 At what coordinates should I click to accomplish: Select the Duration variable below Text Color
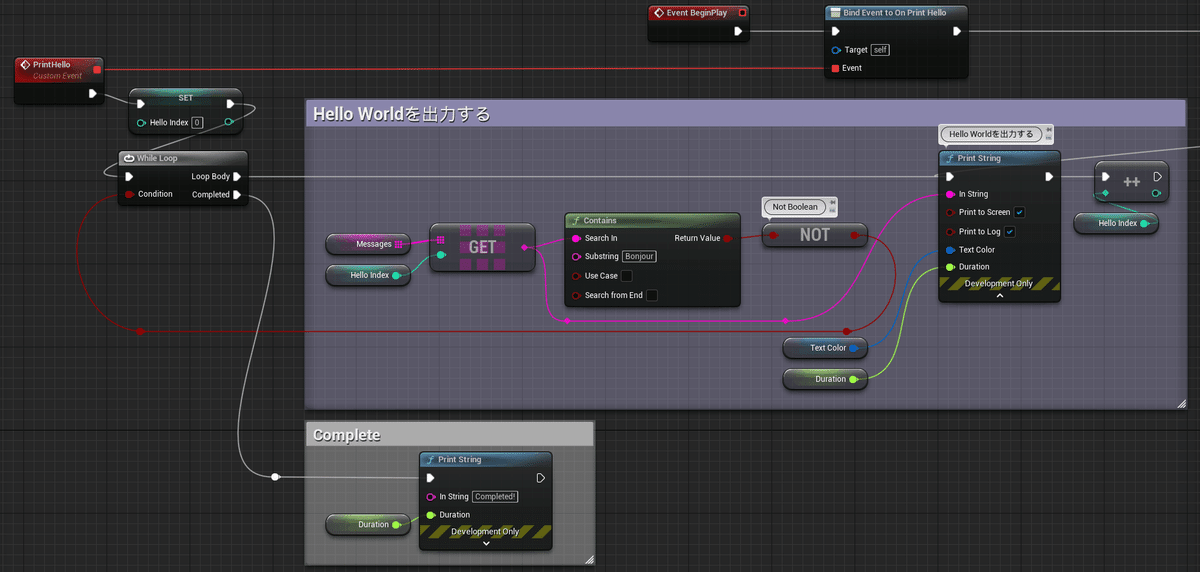pyautogui.click(x=825, y=379)
